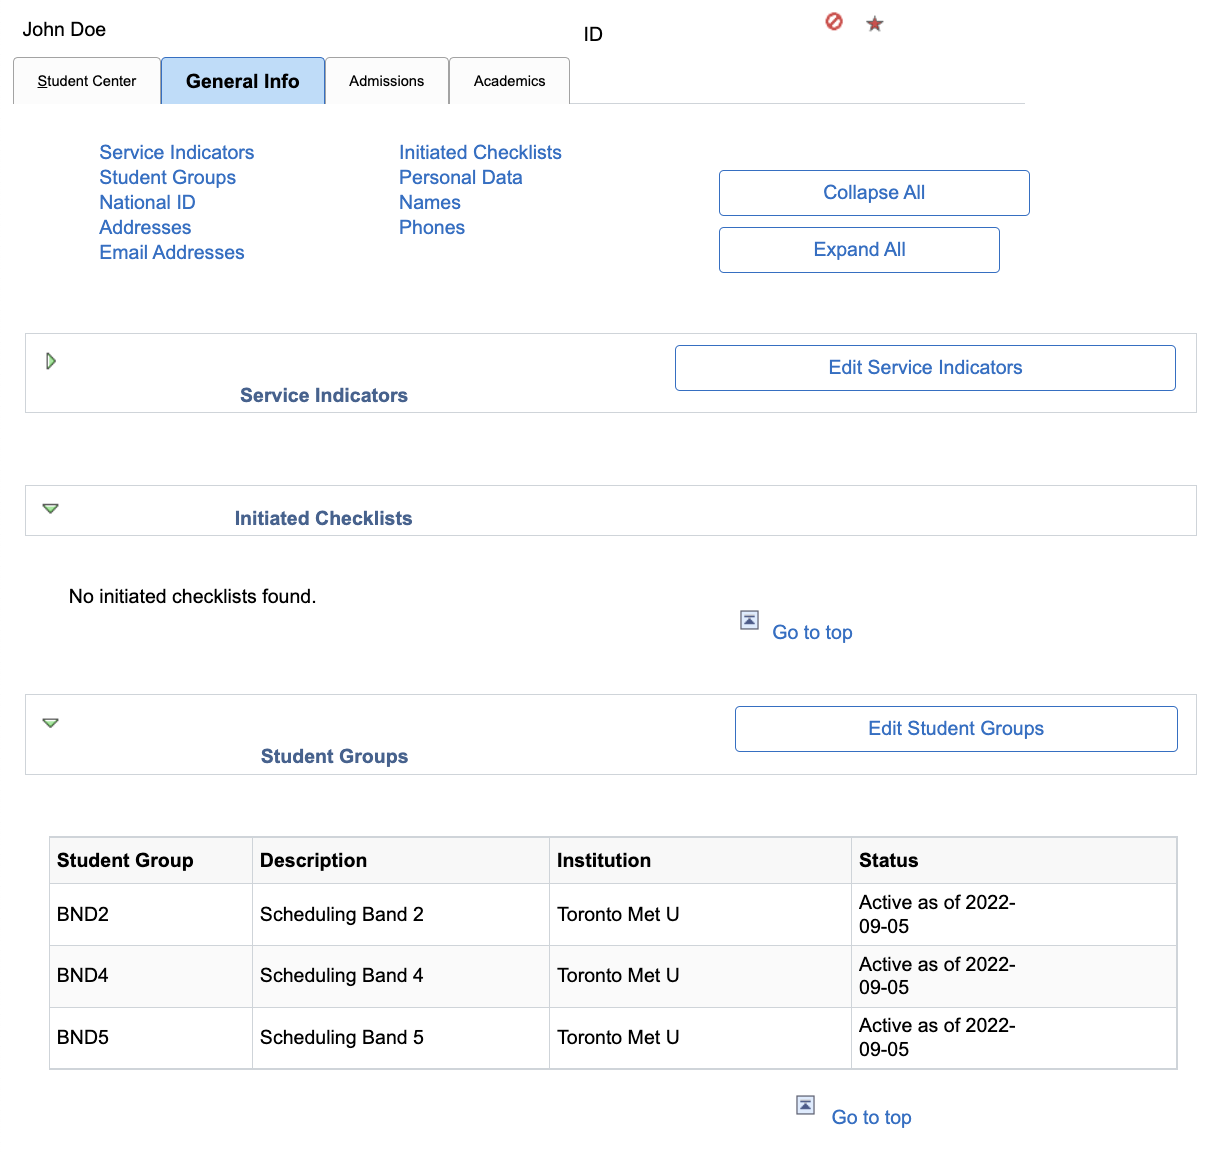Click go-to-top icon below Student Groups table
This screenshot has height=1152, width=1220.
point(806,1105)
